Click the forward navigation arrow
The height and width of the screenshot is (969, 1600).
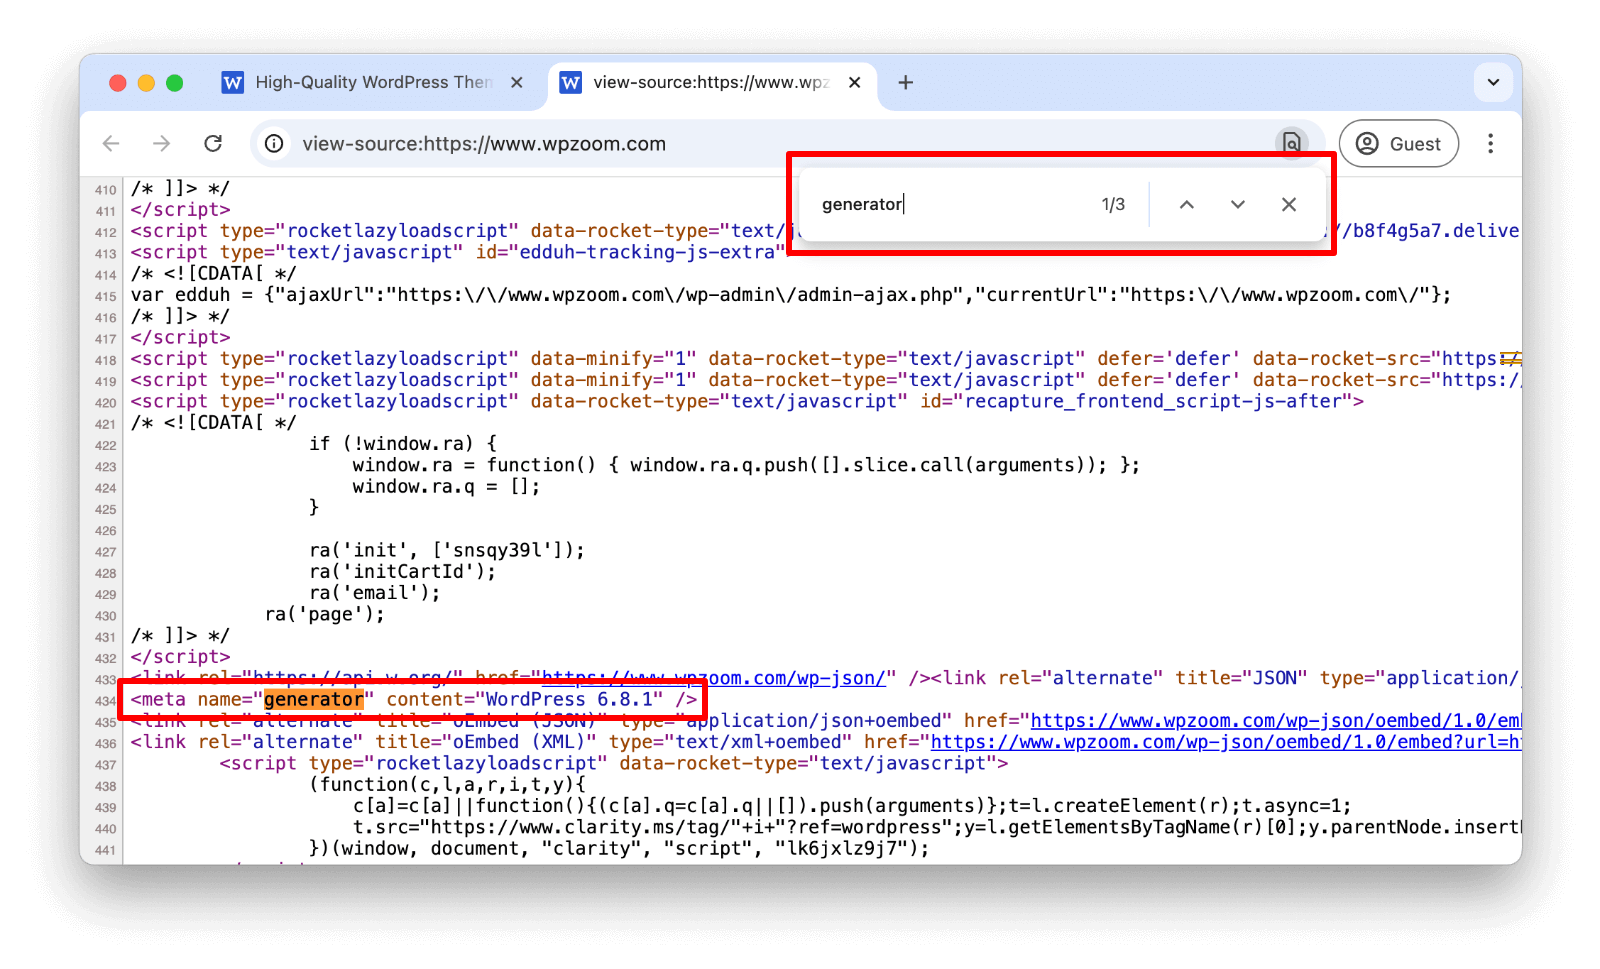coord(162,143)
